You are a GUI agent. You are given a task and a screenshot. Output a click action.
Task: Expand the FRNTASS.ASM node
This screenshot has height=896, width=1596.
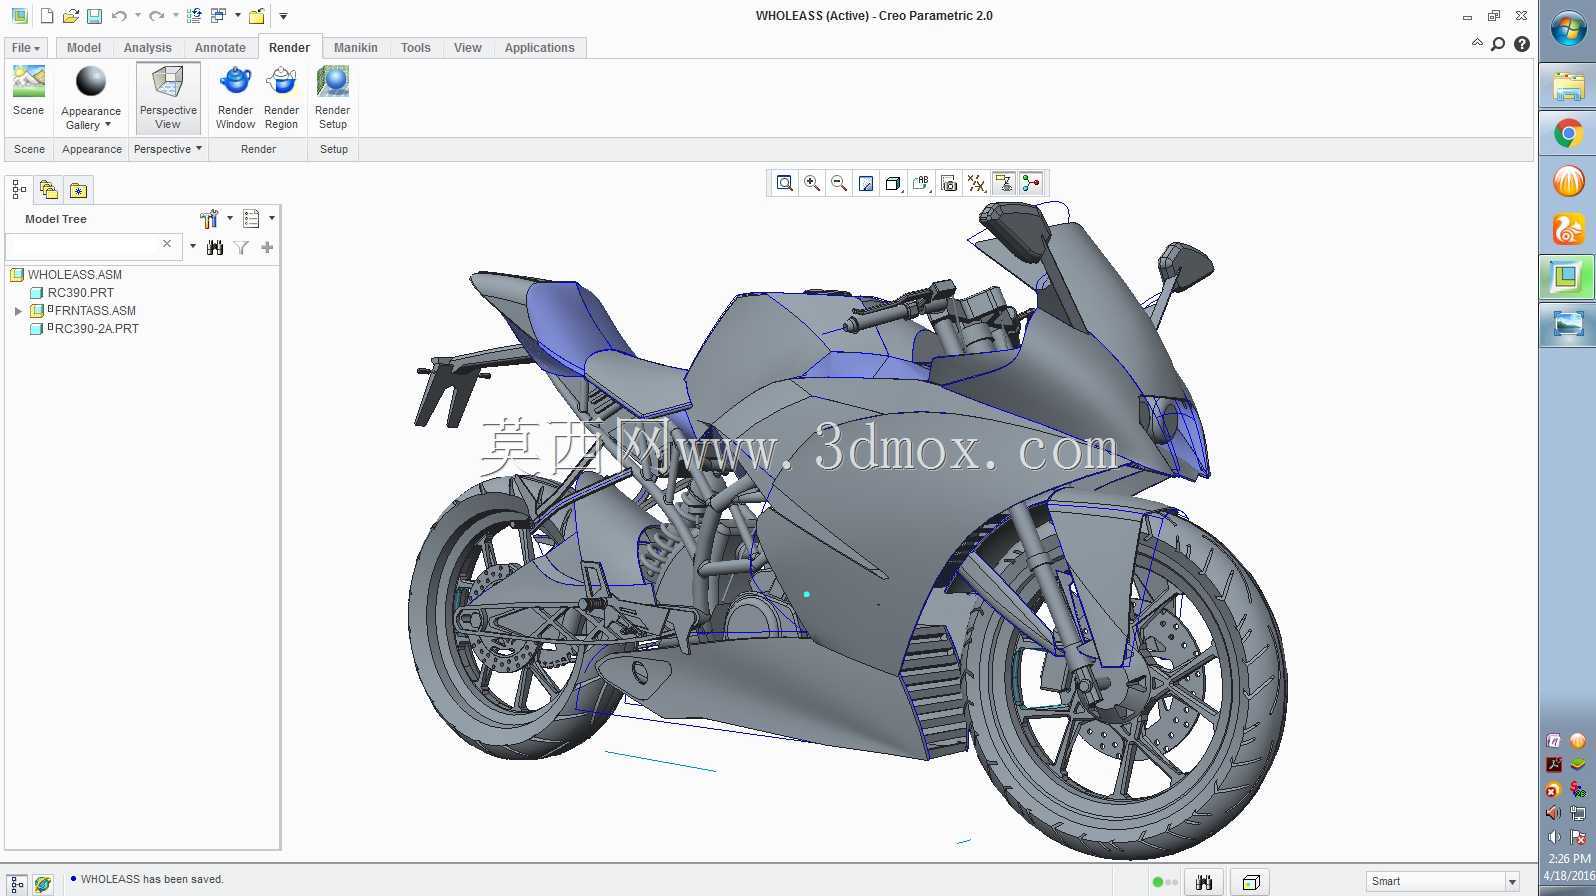coord(18,311)
